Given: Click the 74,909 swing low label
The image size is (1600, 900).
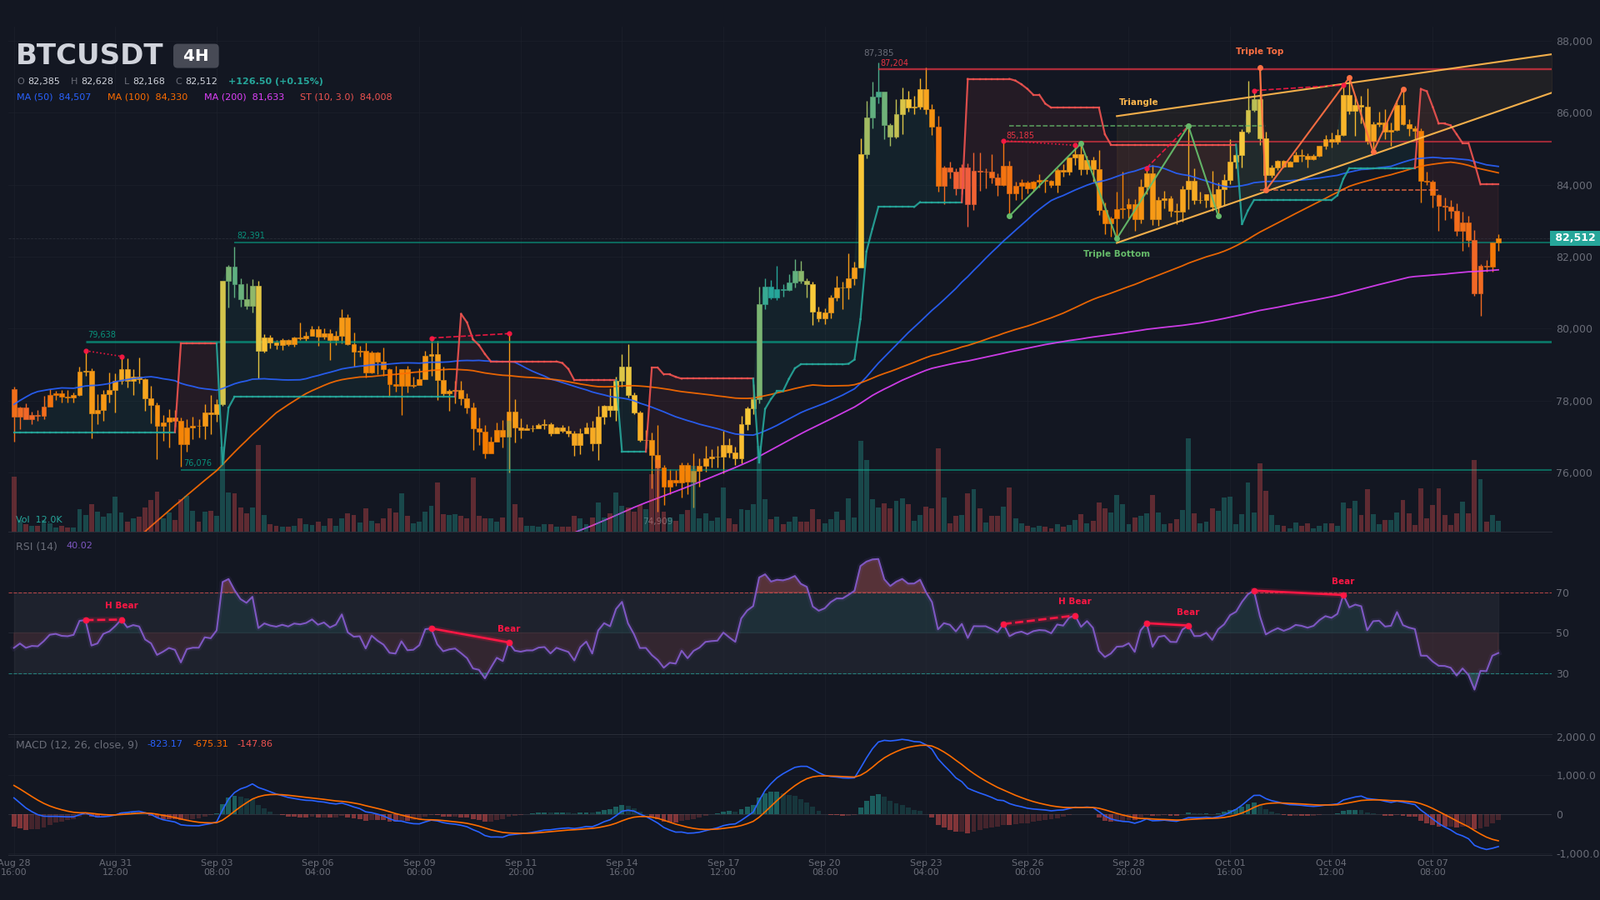Looking at the screenshot, I should coord(658,521).
